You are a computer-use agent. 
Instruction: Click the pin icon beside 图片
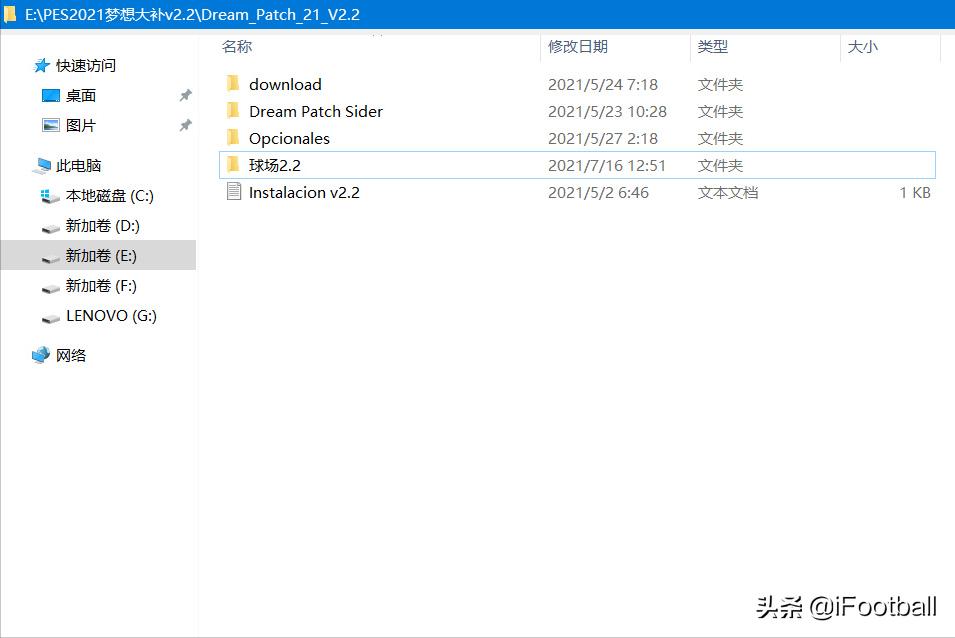pos(185,125)
